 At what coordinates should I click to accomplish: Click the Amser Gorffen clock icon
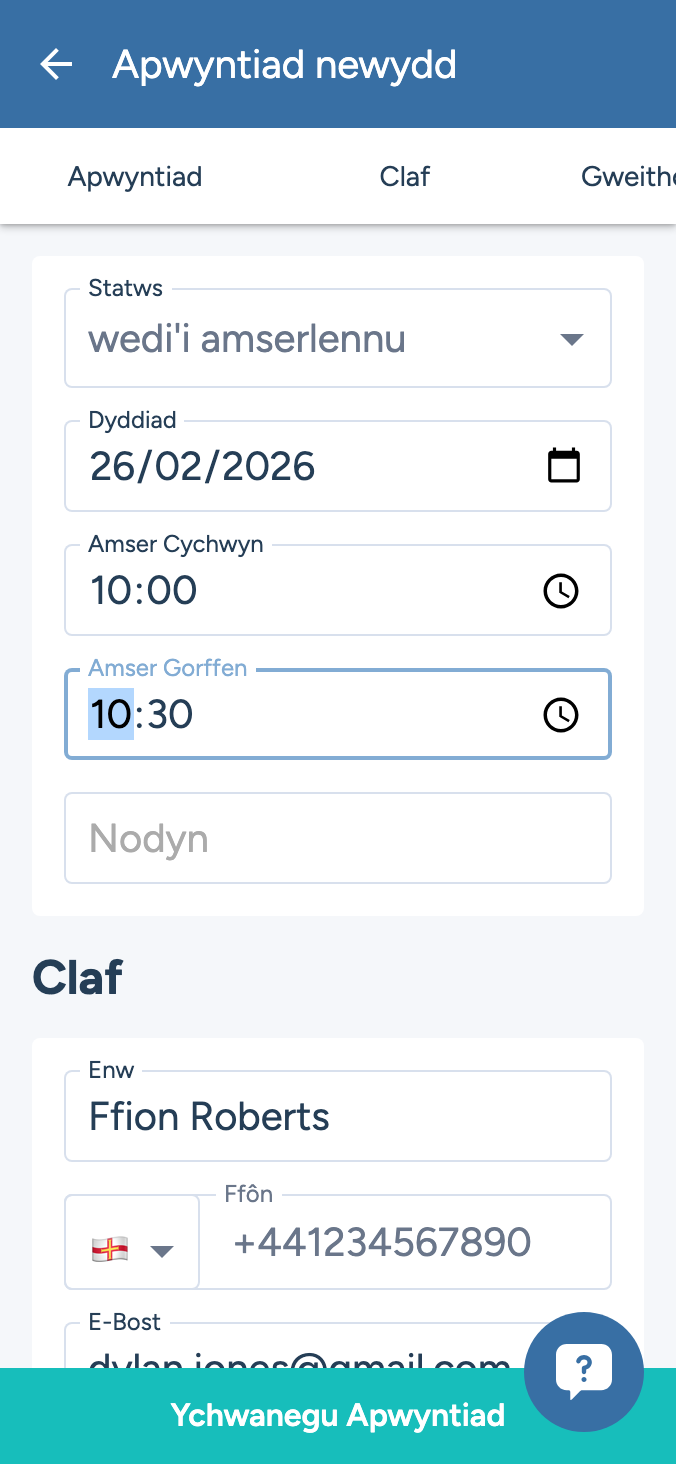(x=561, y=715)
